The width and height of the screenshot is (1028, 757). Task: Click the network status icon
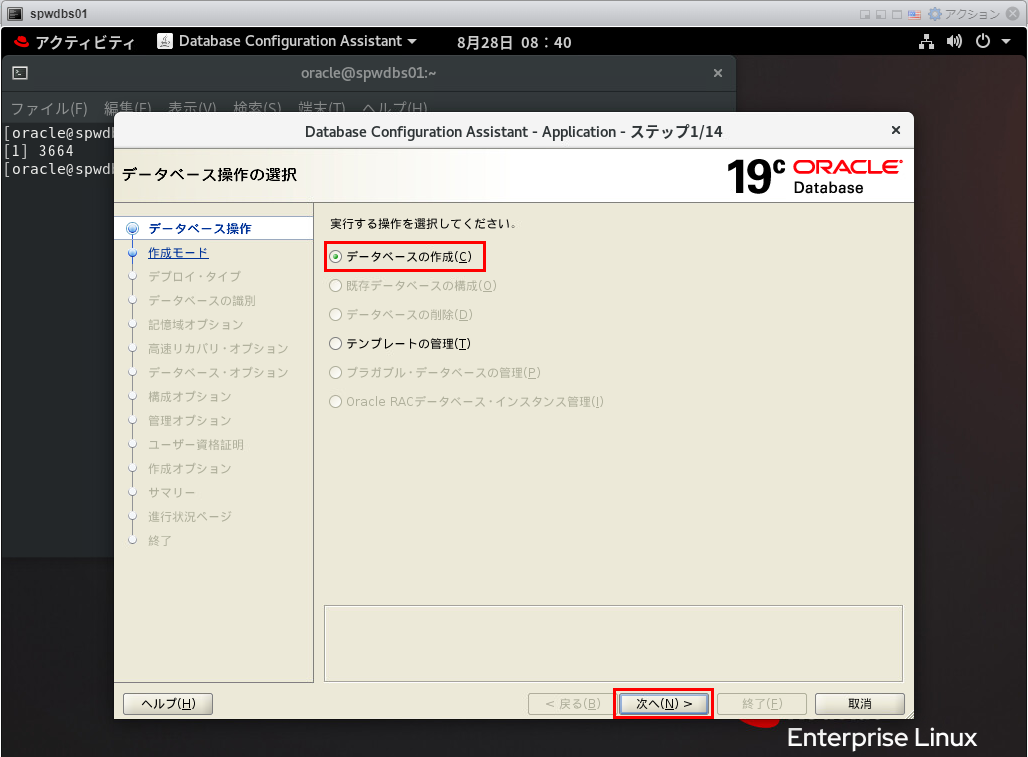(926, 42)
